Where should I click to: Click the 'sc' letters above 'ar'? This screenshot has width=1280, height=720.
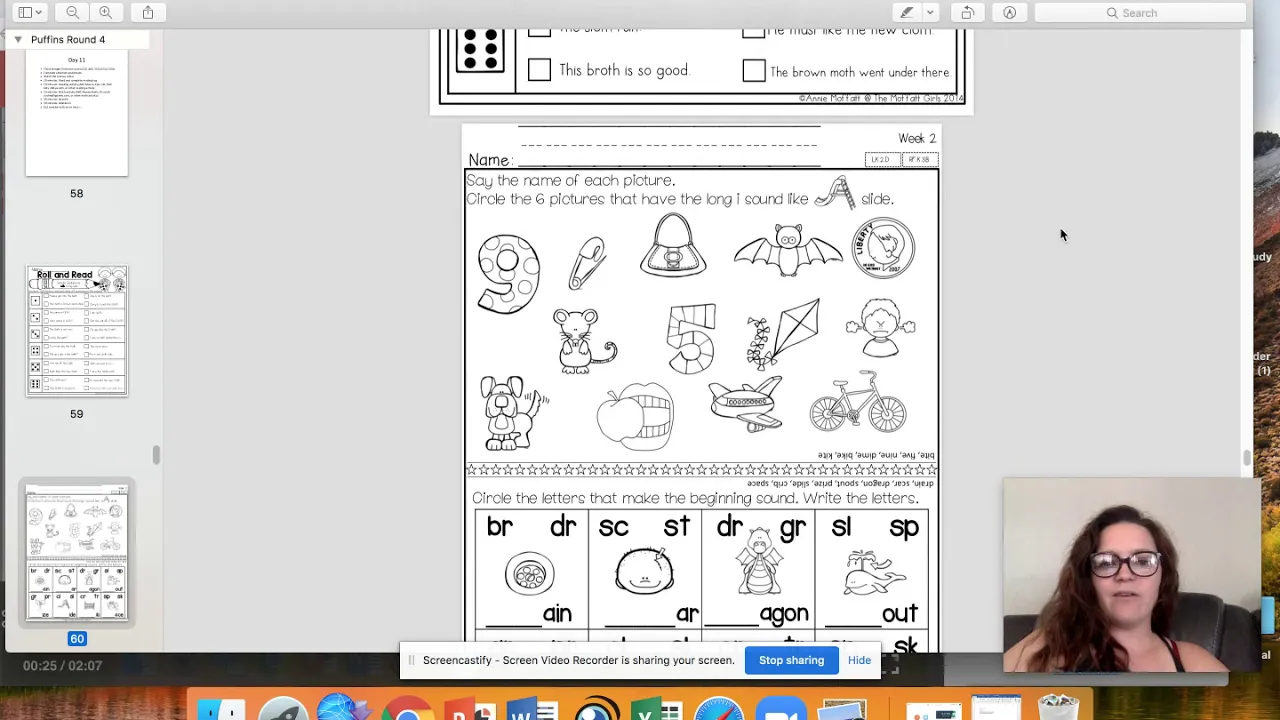[614, 527]
